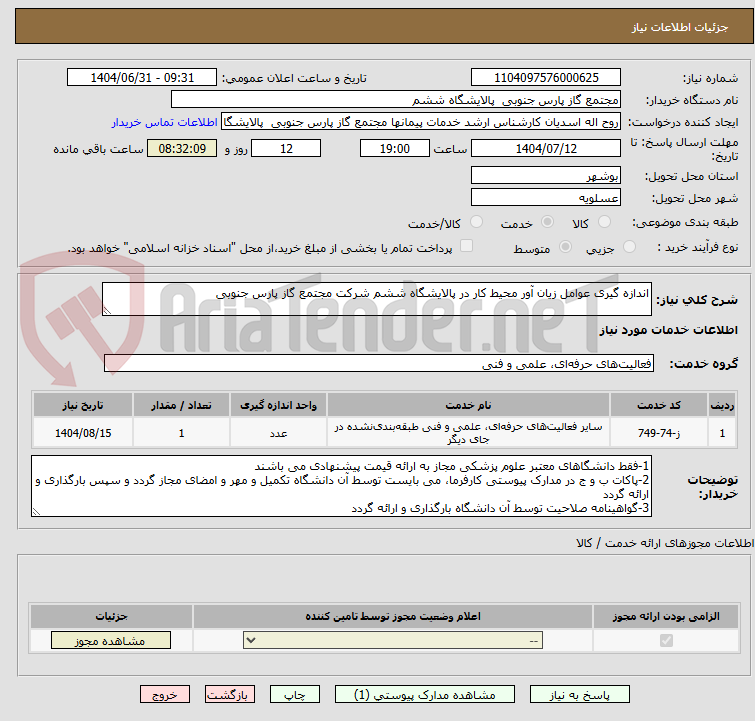Click the deadline date field 1404/07/12
The image size is (755, 721).
(546, 148)
